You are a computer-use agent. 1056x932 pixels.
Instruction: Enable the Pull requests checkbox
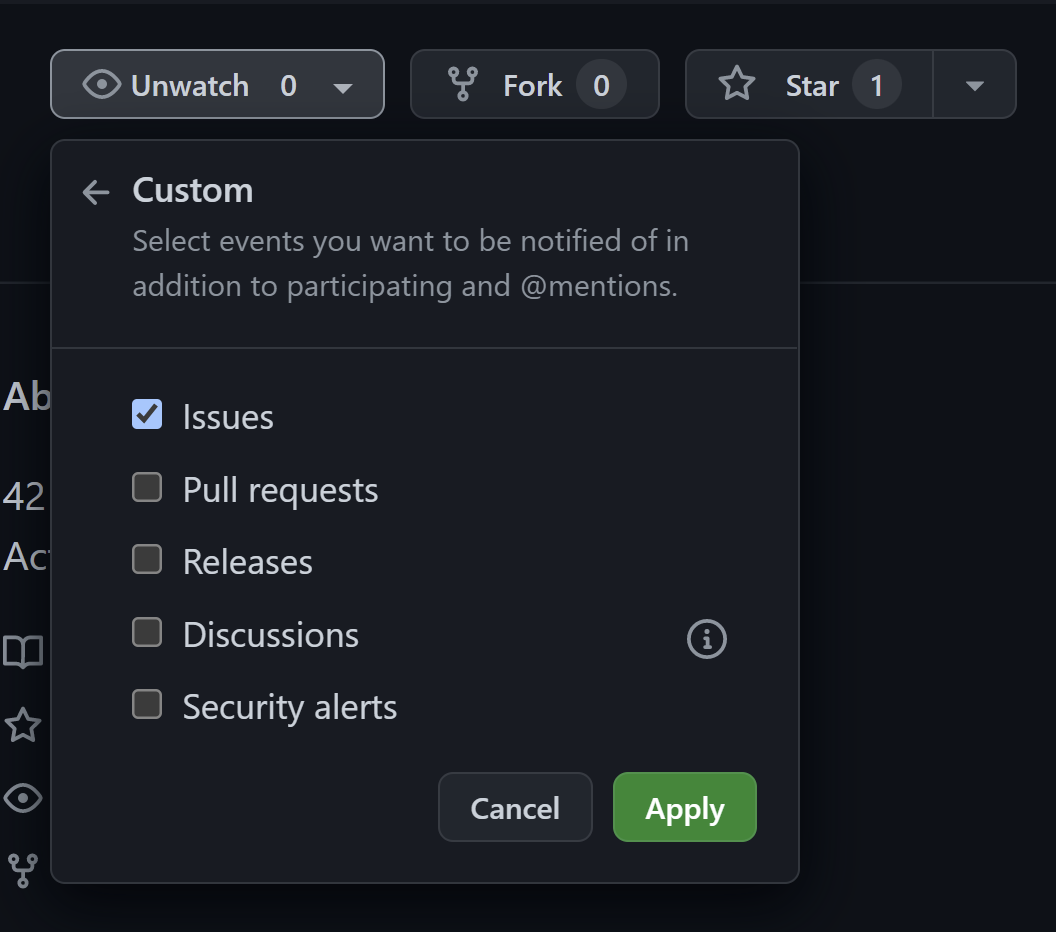pyautogui.click(x=147, y=488)
